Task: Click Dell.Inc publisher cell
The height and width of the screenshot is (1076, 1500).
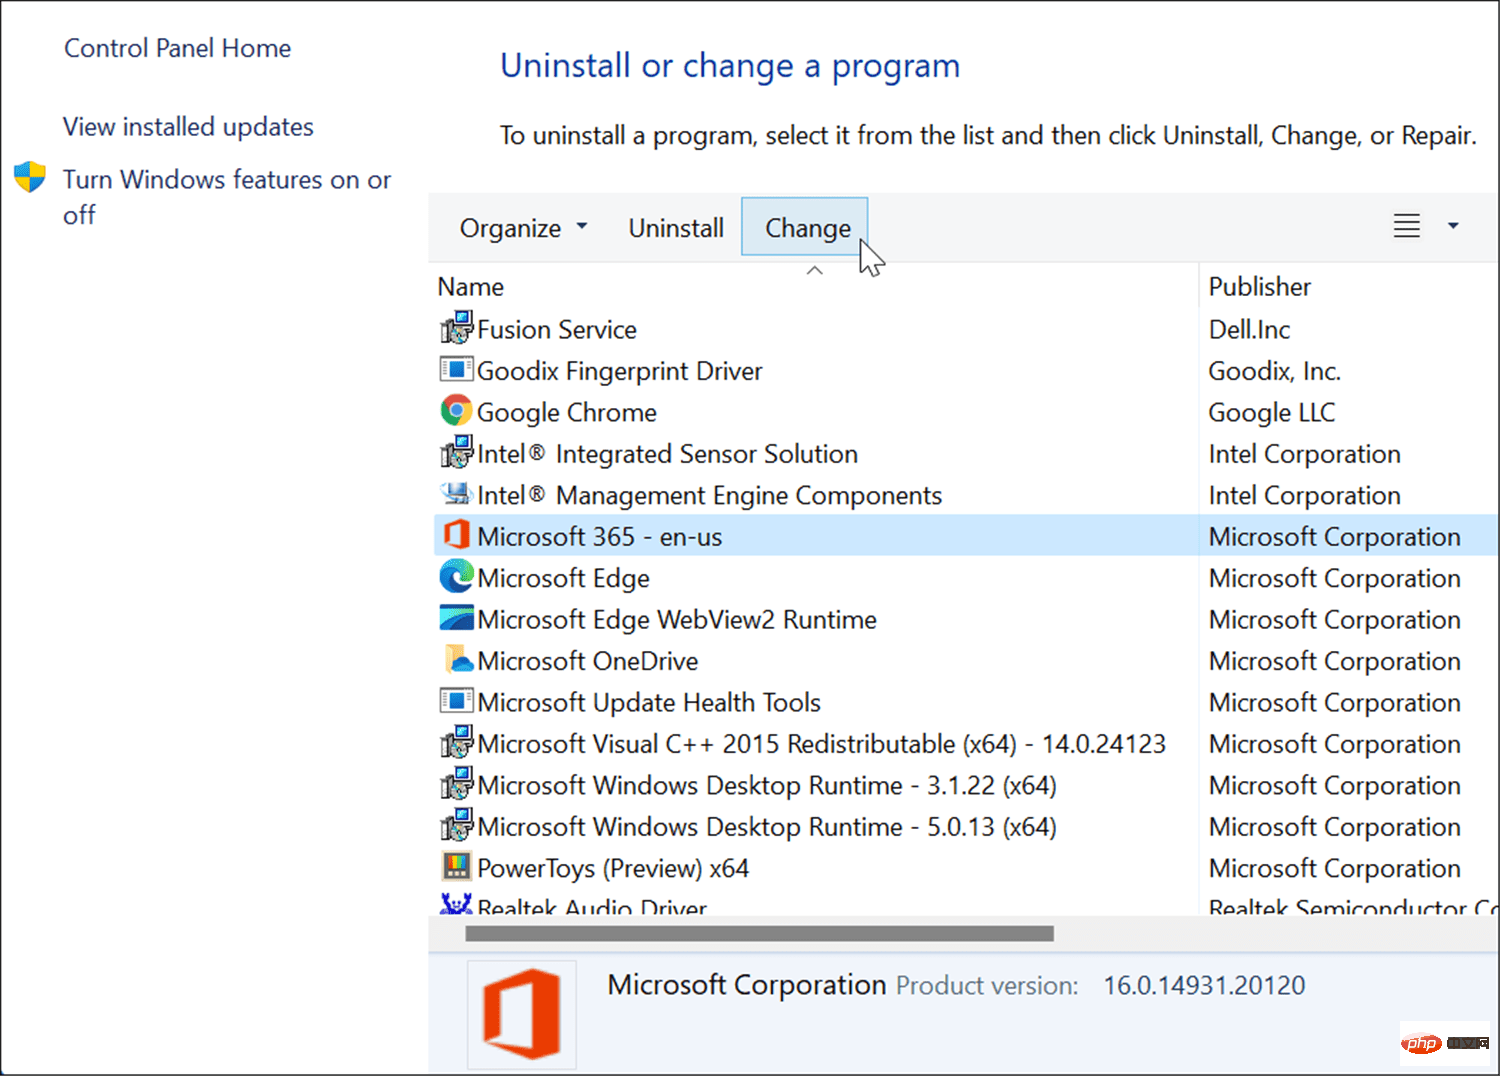Action: [x=1249, y=329]
